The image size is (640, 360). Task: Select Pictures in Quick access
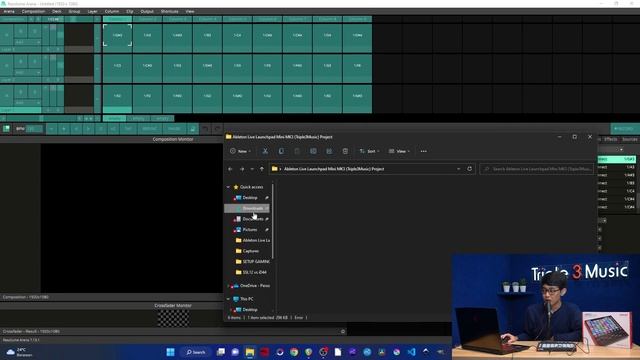tap(249, 230)
